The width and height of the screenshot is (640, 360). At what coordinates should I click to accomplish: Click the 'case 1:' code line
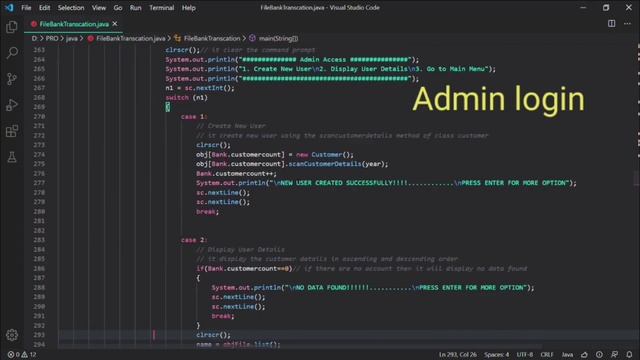point(194,117)
